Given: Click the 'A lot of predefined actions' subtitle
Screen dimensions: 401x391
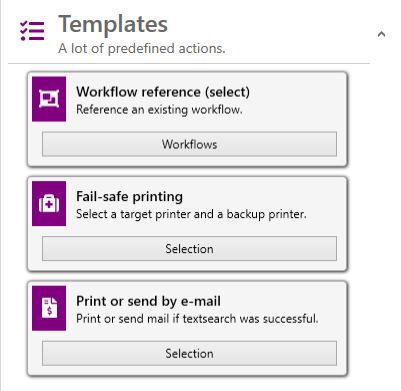Looking at the screenshot, I should click(x=142, y=49).
